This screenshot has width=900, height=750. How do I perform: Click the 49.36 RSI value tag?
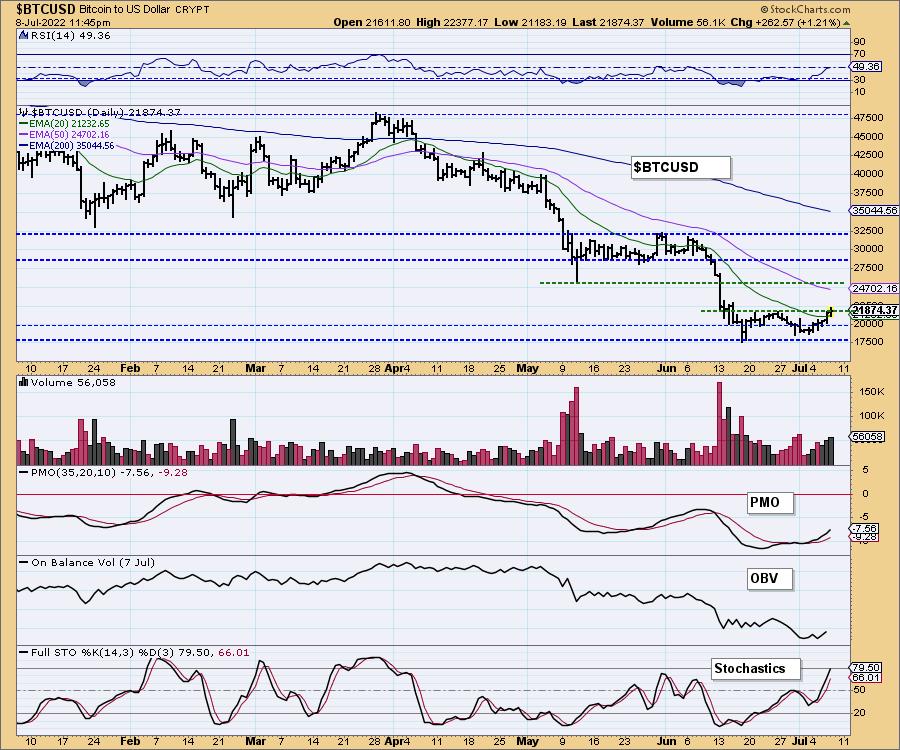point(866,67)
